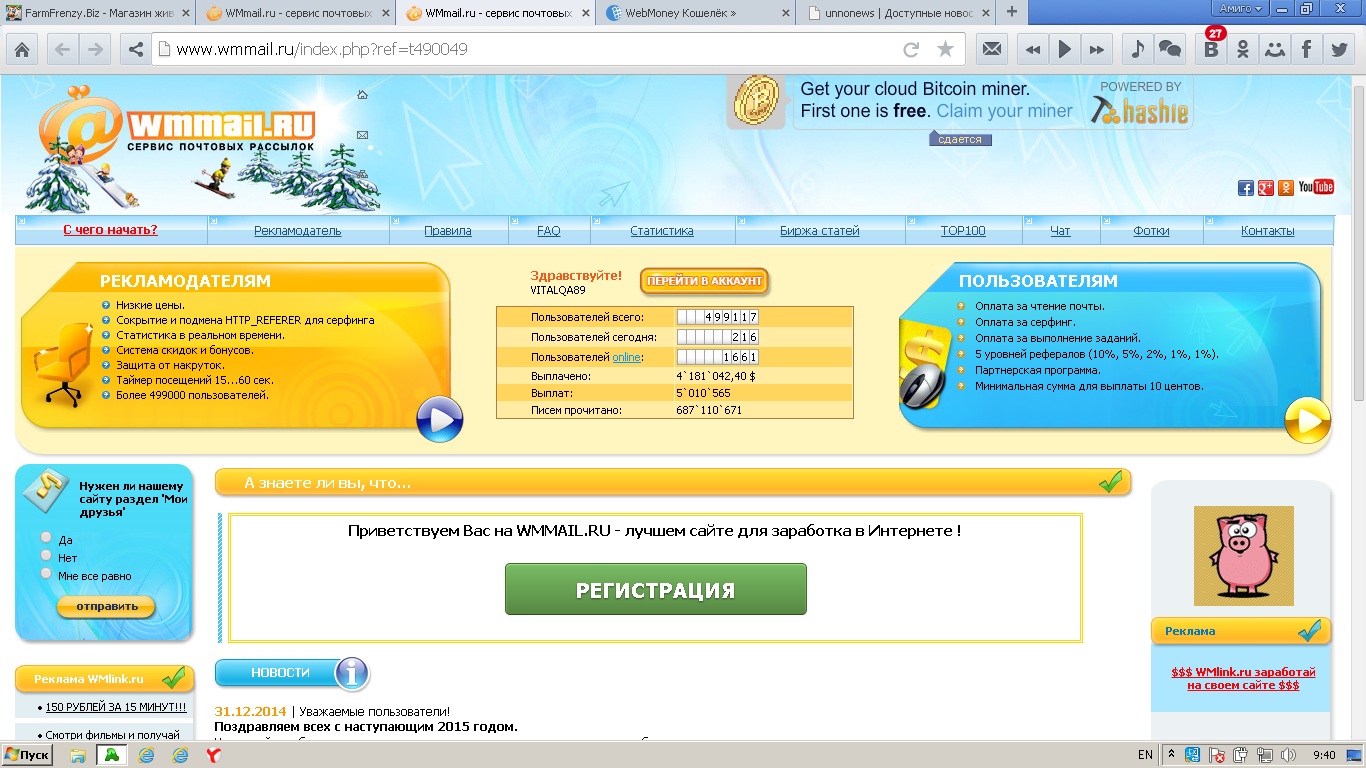This screenshot has width=1366, height=768.
Task: Open the Facebook icon in the browser toolbar
Action: 1307,49
